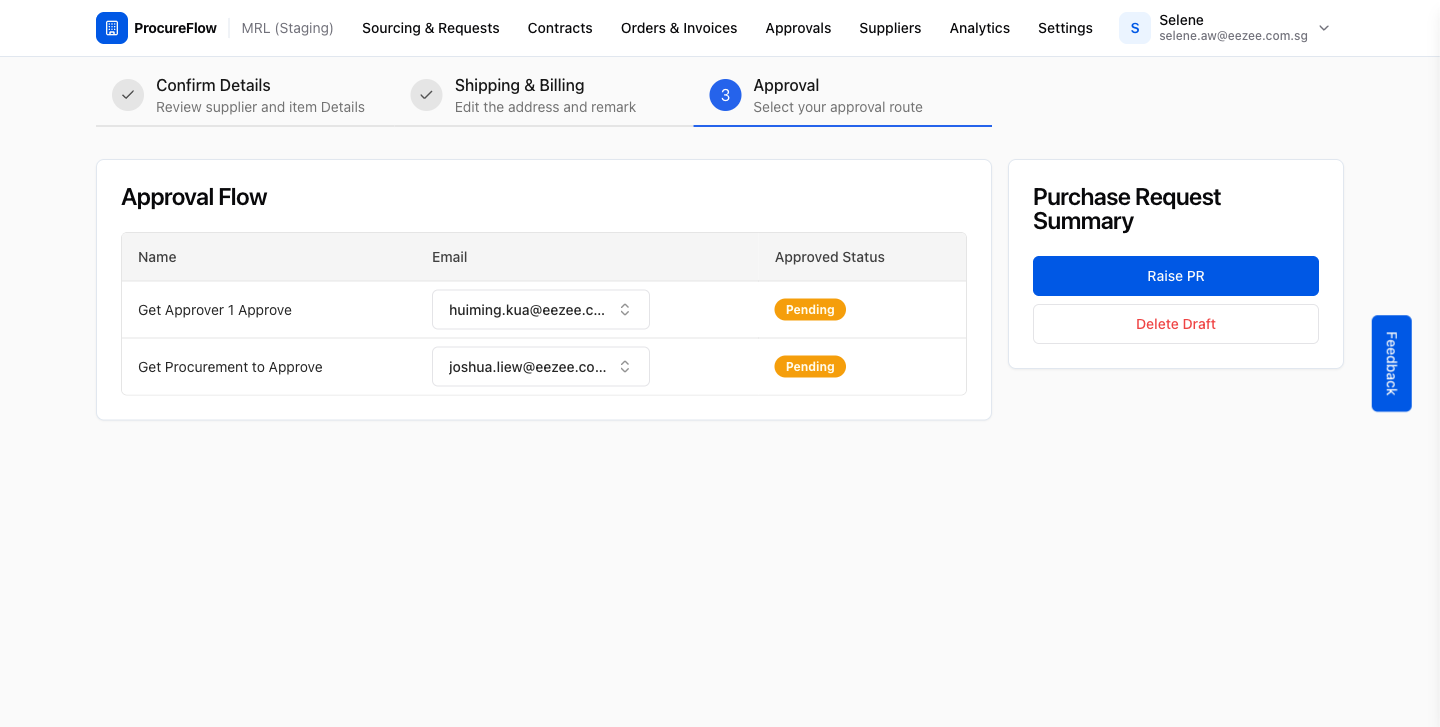This screenshot has width=1440, height=727.
Task: Click the ProcureFlow logo icon
Action: tap(112, 28)
